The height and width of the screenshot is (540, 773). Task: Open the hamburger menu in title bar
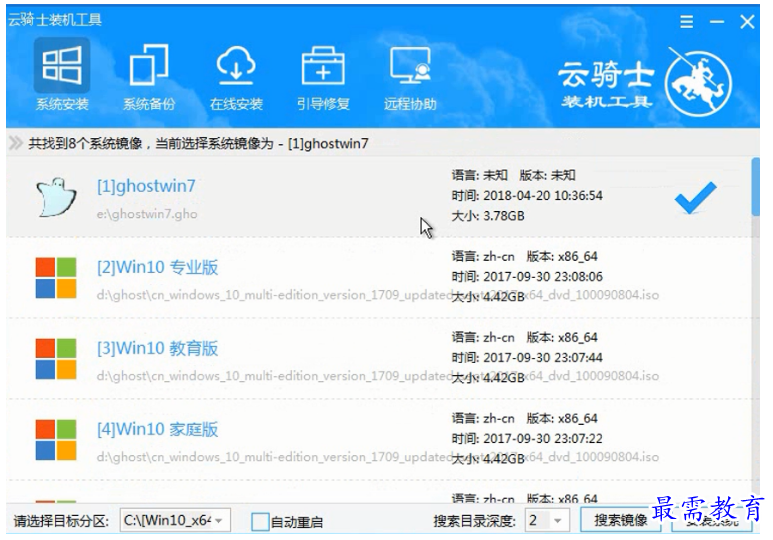(686, 22)
